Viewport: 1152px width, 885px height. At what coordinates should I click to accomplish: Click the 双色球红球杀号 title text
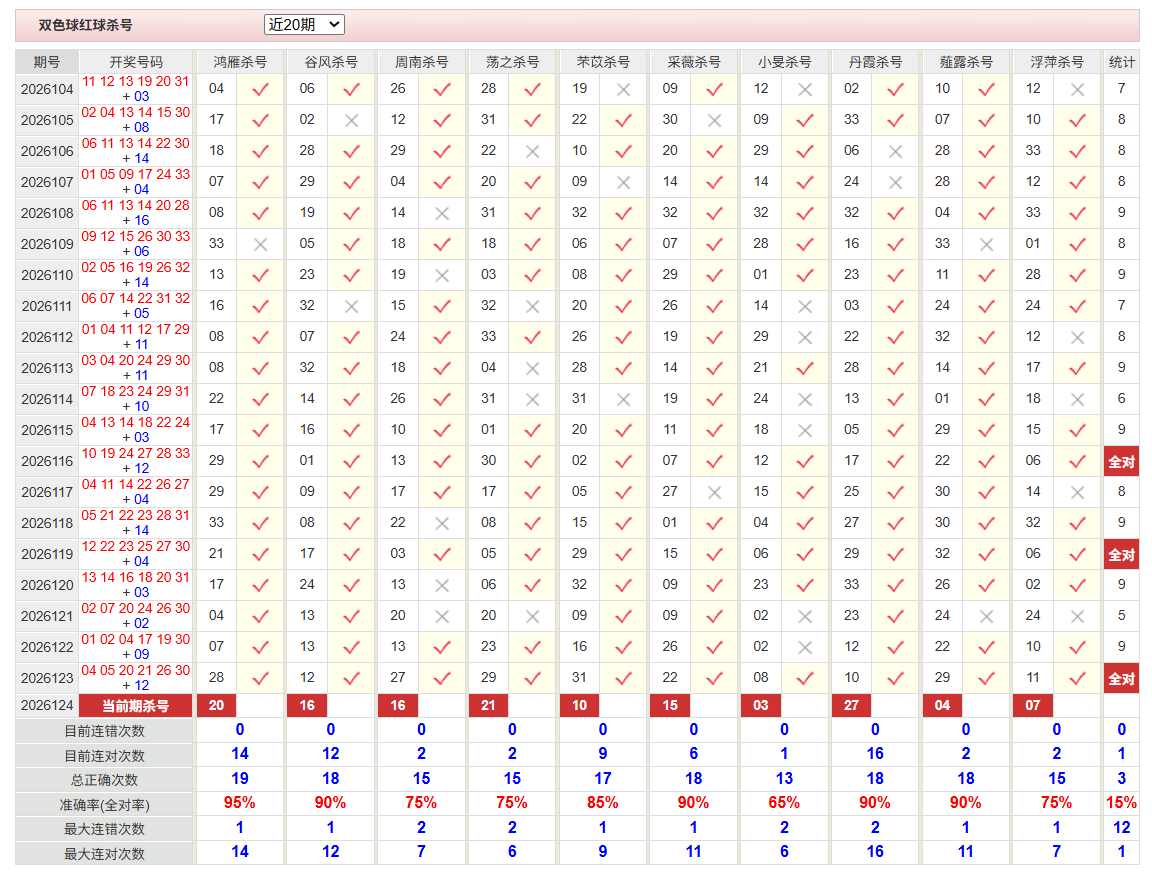85,25
